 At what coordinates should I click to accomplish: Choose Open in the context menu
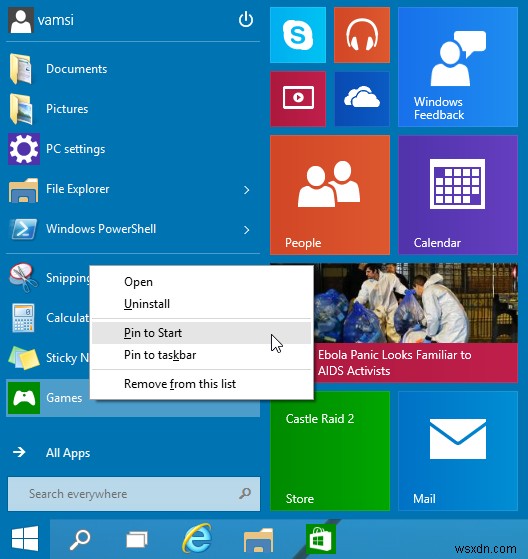click(202, 282)
